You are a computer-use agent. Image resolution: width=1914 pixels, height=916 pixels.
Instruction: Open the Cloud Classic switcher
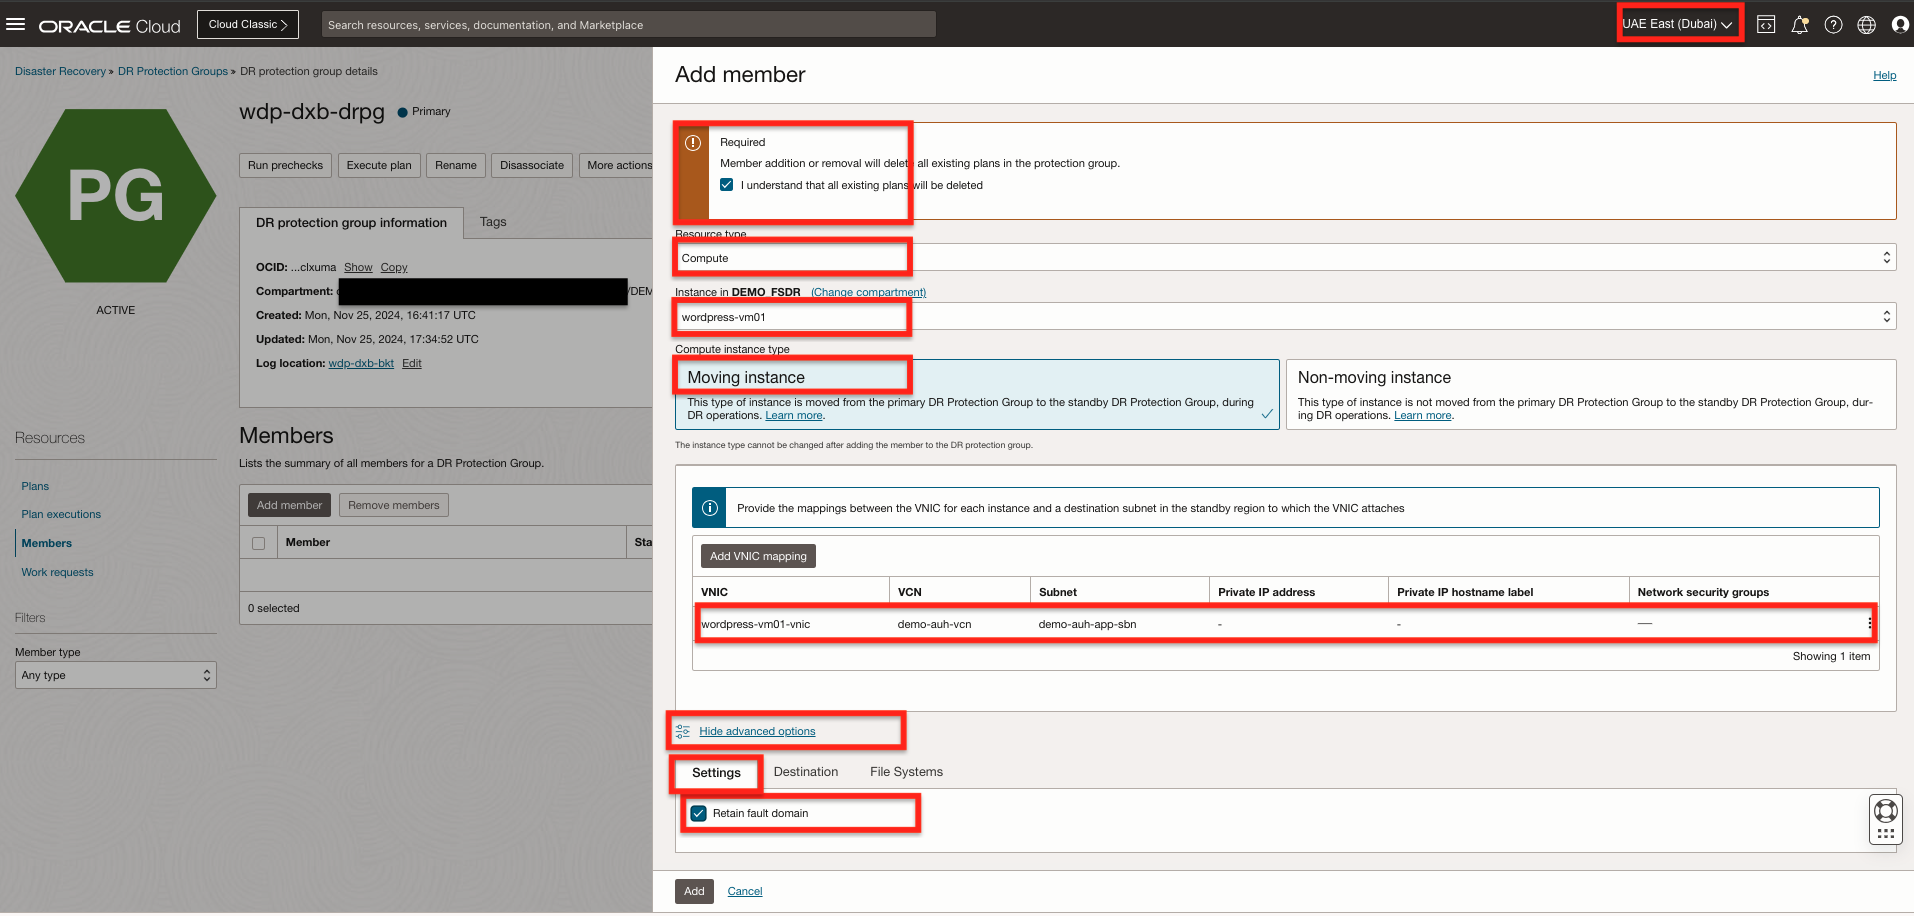click(x=248, y=24)
